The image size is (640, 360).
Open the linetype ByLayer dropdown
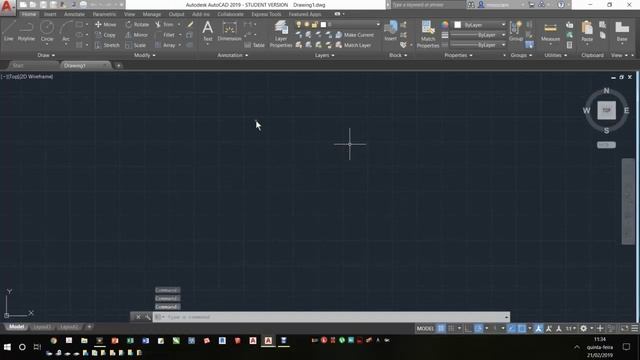point(478,45)
